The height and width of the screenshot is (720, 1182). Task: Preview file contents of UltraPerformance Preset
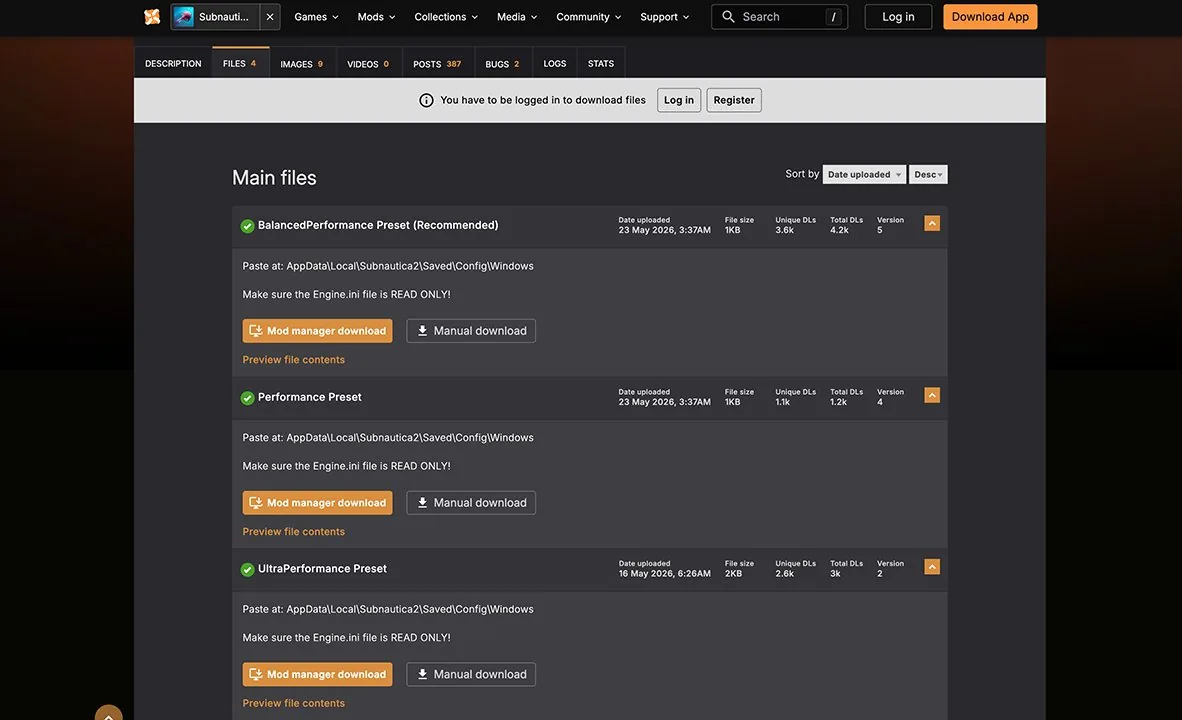tap(293, 703)
